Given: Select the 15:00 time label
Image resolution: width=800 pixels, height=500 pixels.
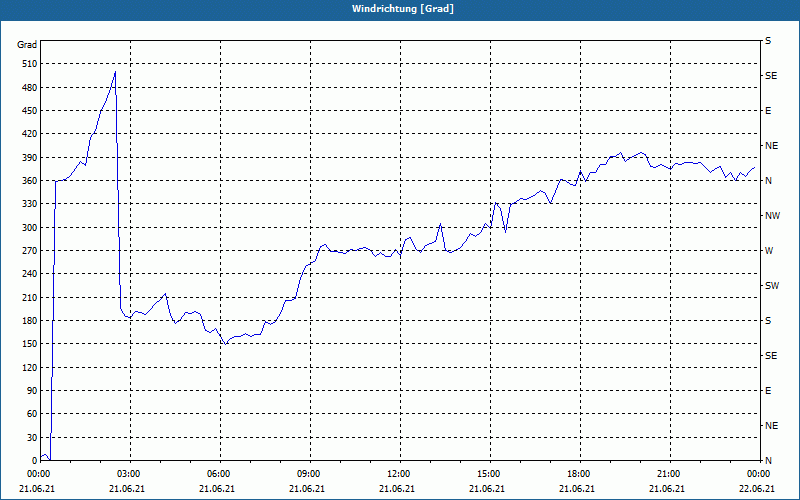Looking at the screenshot, I should (x=487, y=474).
